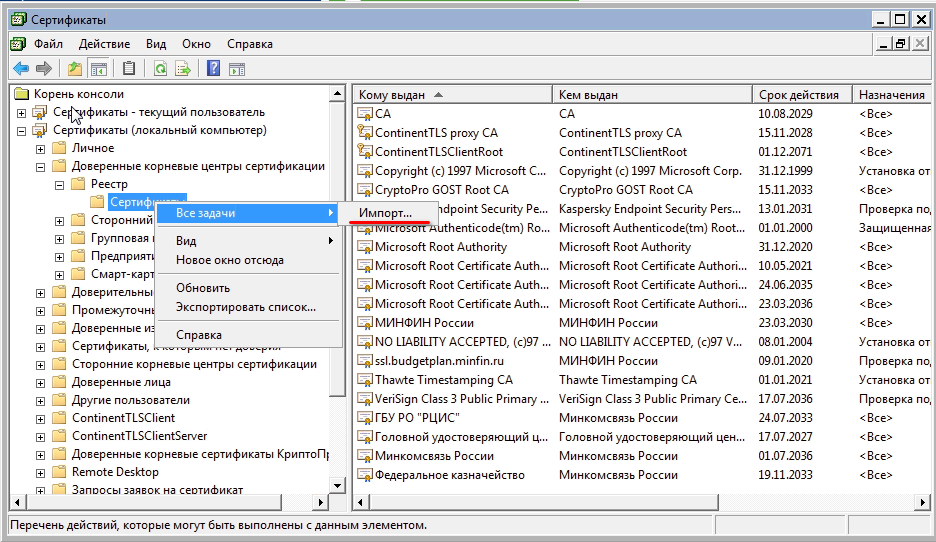Open the Окно menu in the menu bar
The image size is (936, 542).
point(196,44)
